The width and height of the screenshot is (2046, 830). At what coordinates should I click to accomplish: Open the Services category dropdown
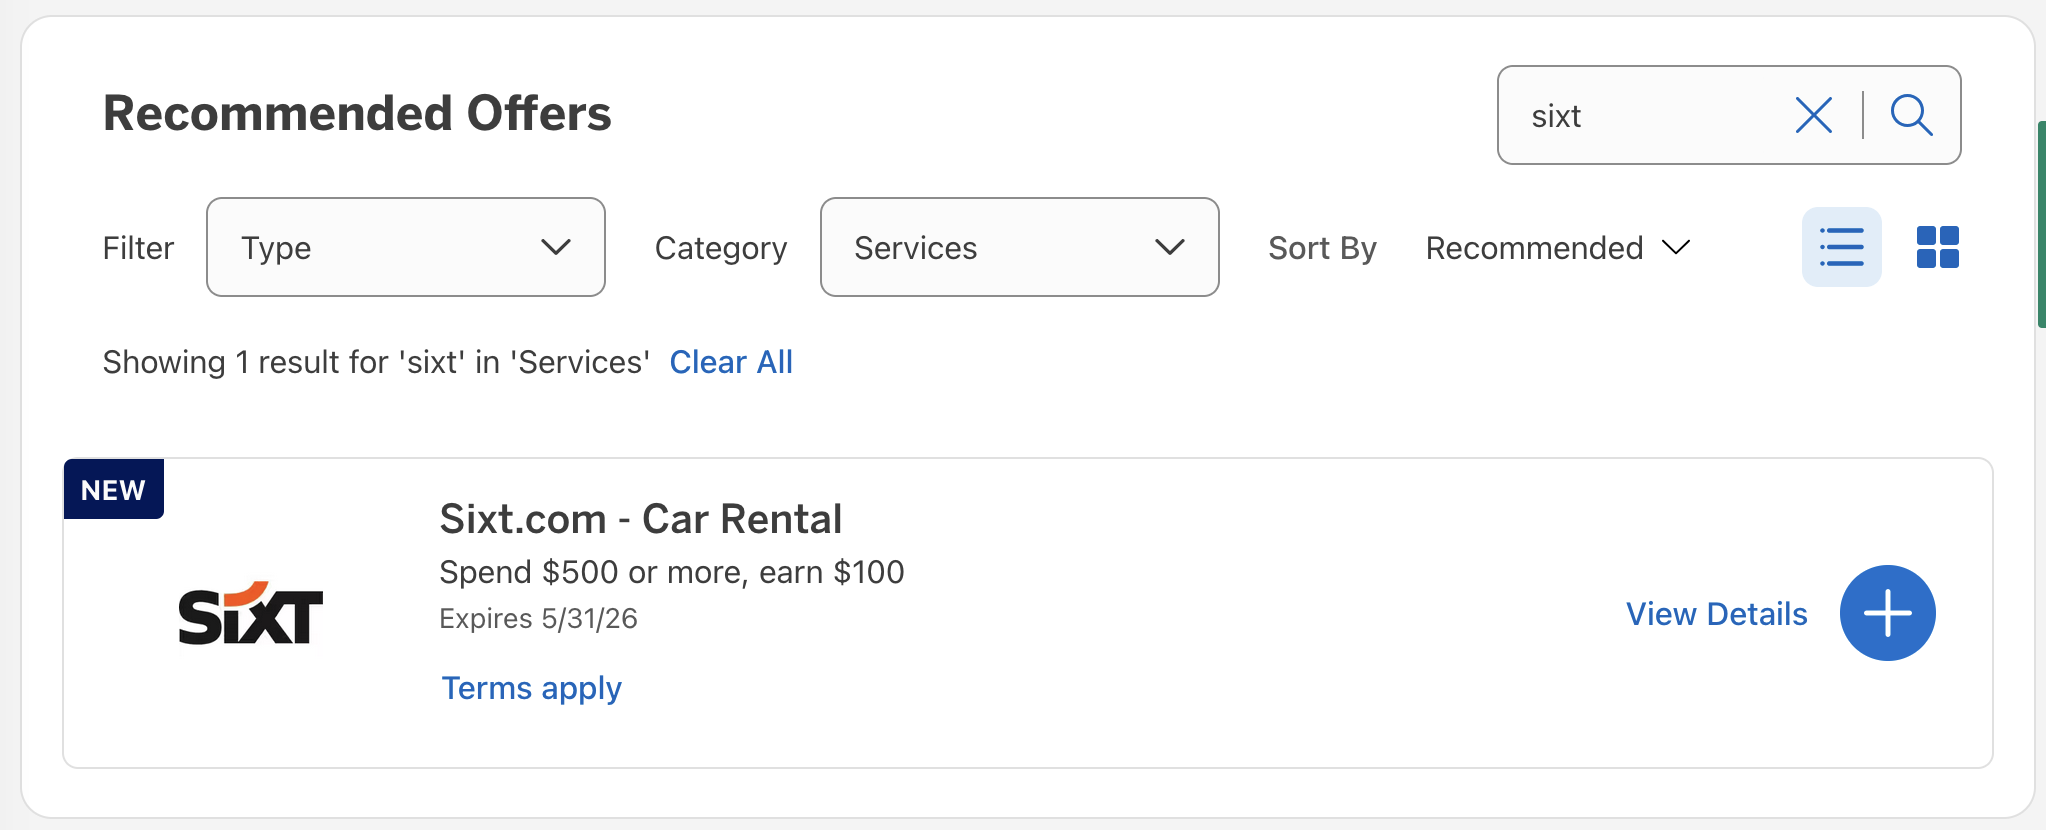coord(1018,247)
